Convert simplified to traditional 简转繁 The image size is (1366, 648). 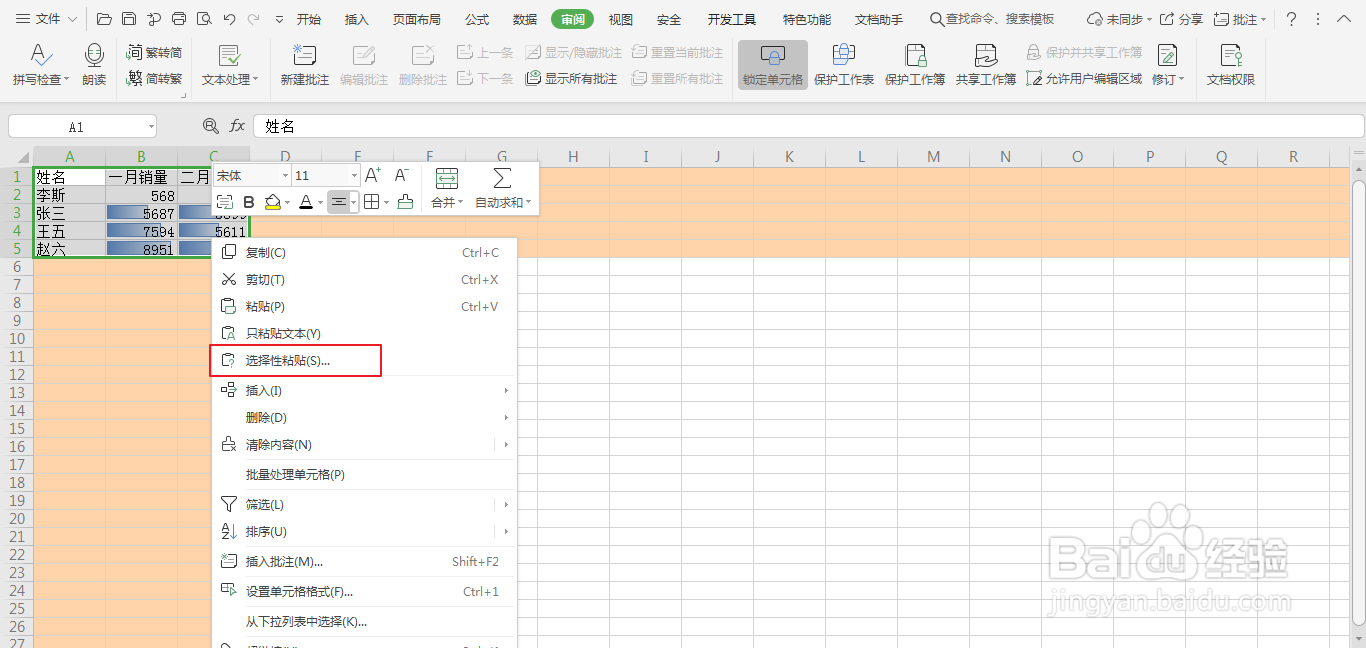(x=155, y=79)
